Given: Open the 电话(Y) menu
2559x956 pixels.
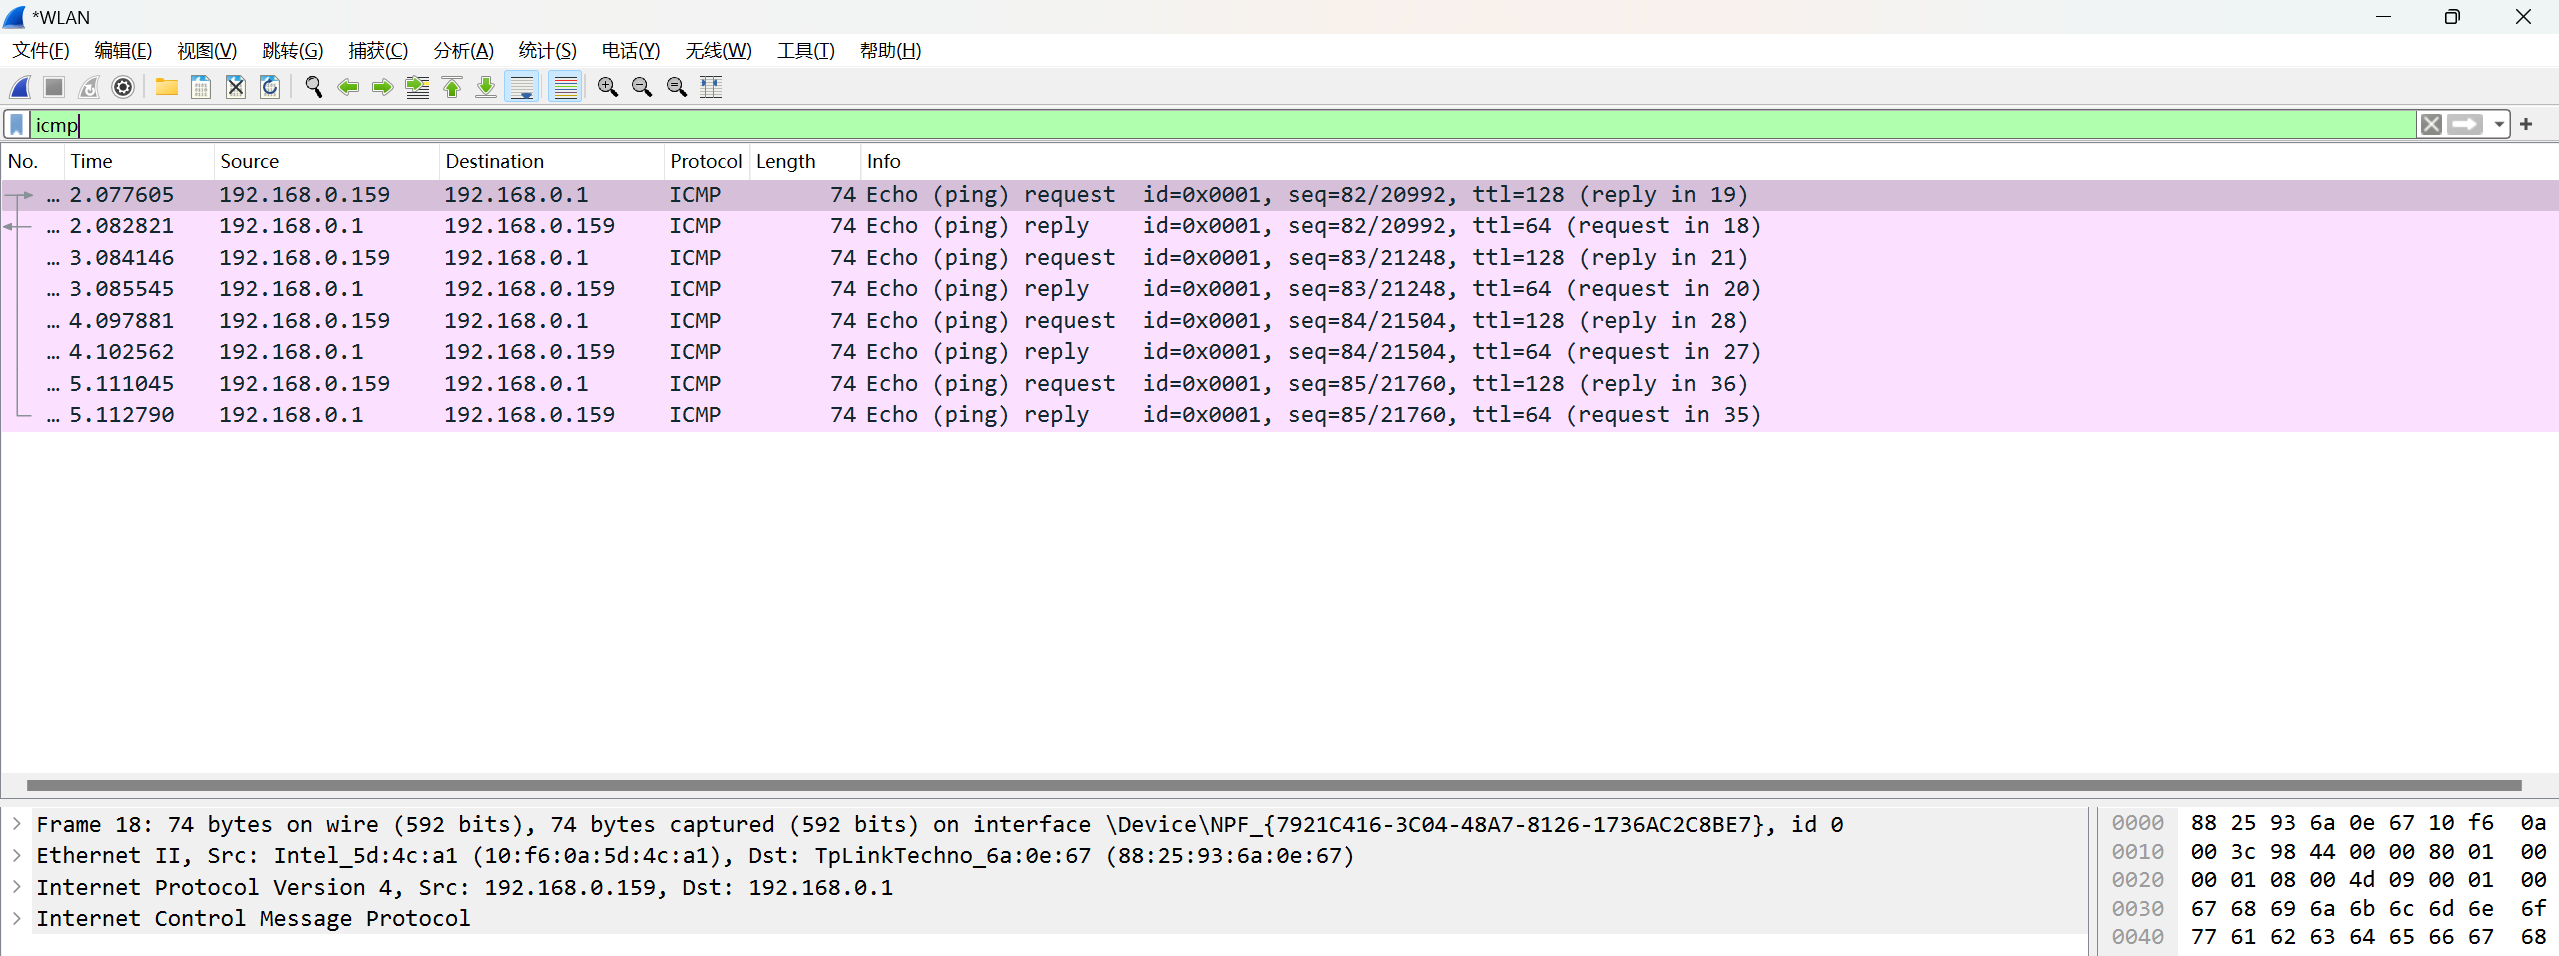Looking at the screenshot, I should pos(631,51).
